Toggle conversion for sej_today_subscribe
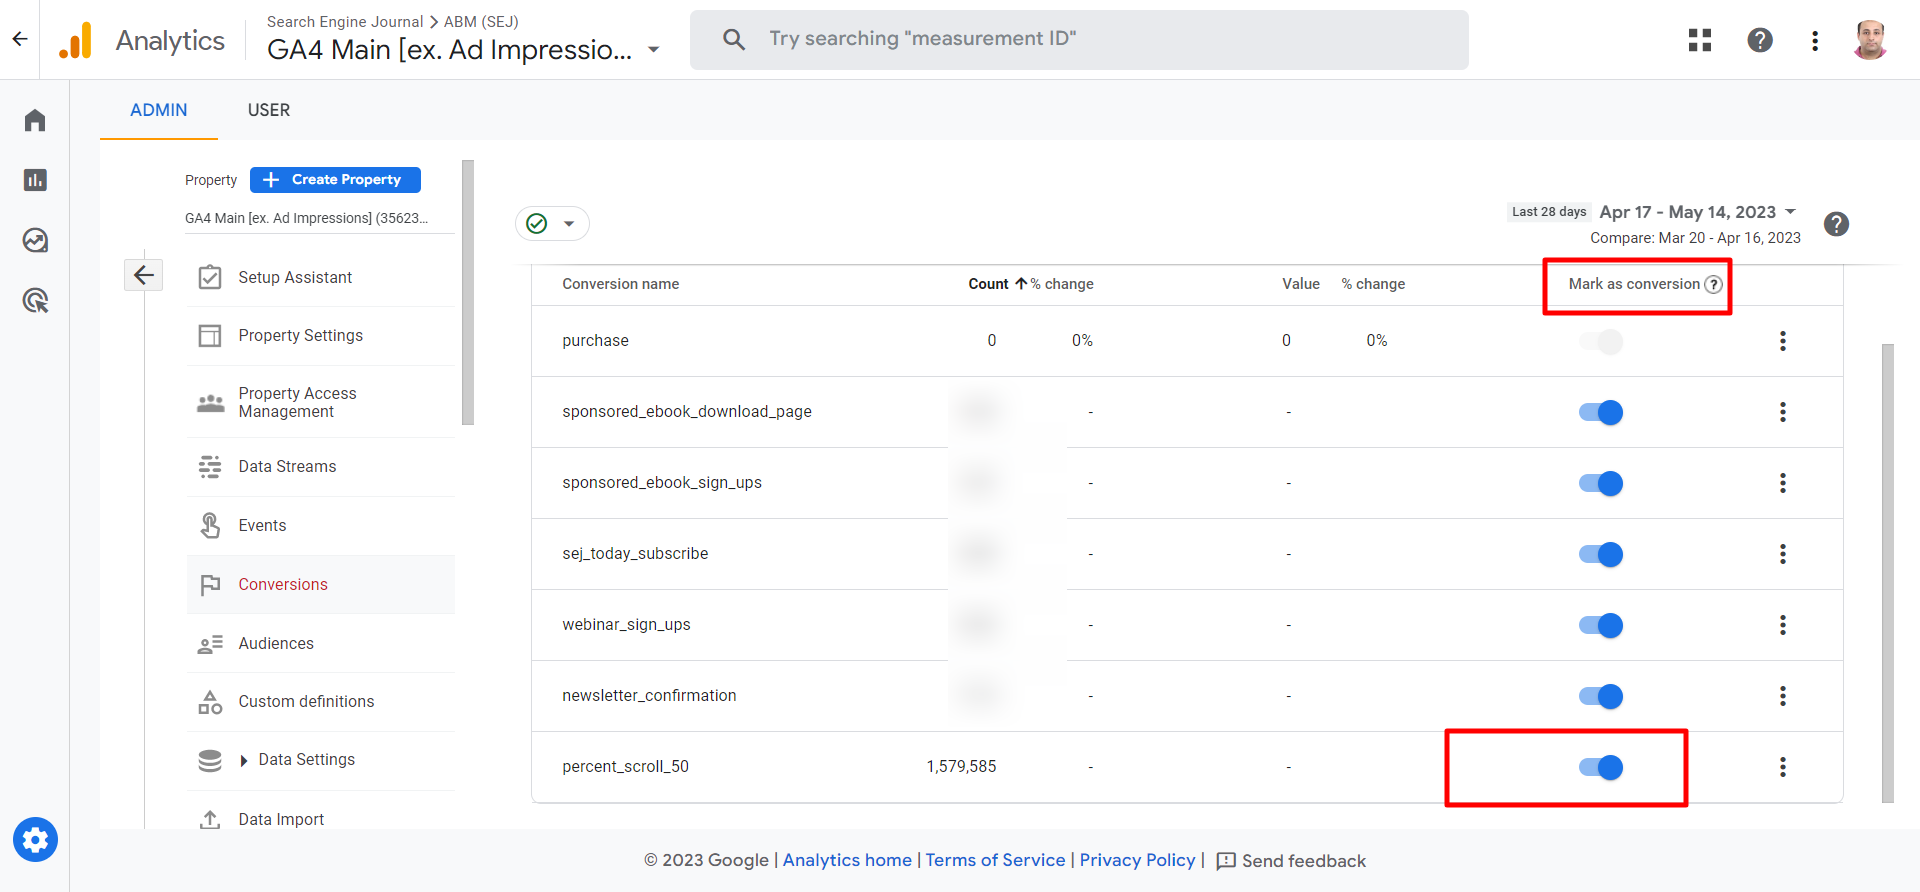Viewport: 1920px width, 892px height. [1601, 554]
